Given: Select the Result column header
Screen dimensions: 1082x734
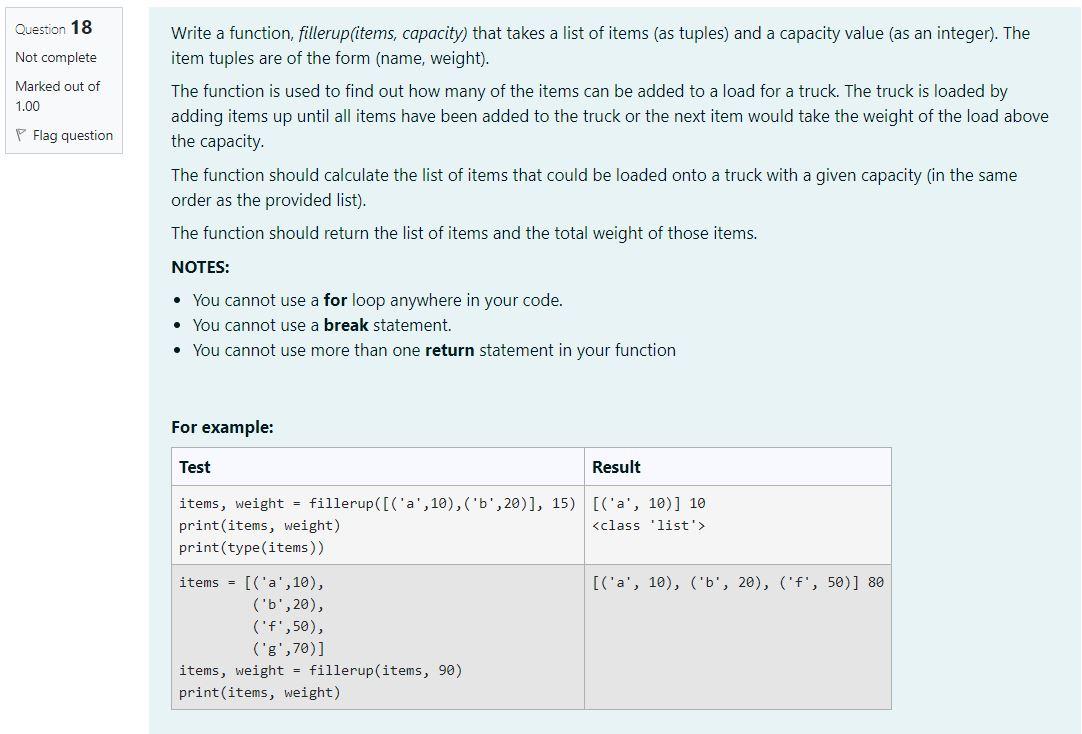Looking at the screenshot, I should coord(616,466).
